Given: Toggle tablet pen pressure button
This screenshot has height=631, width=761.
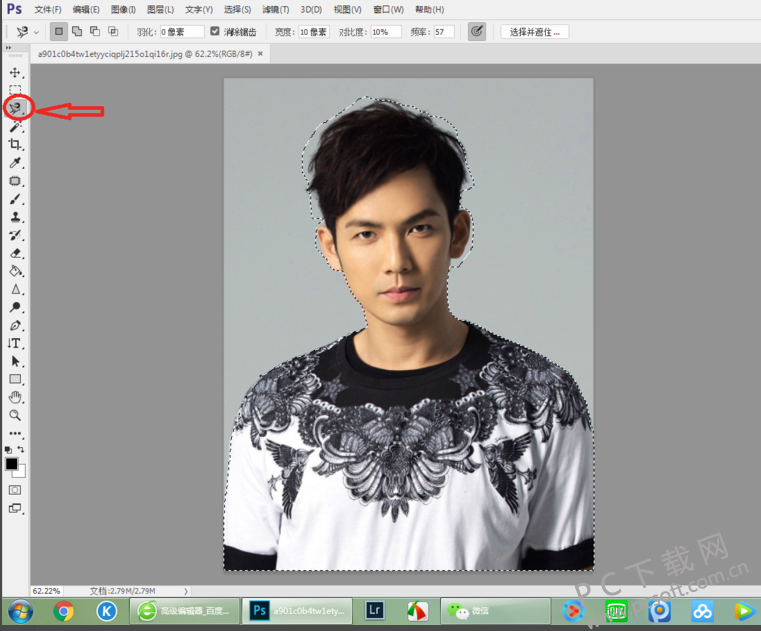Looking at the screenshot, I should click(477, 31).
